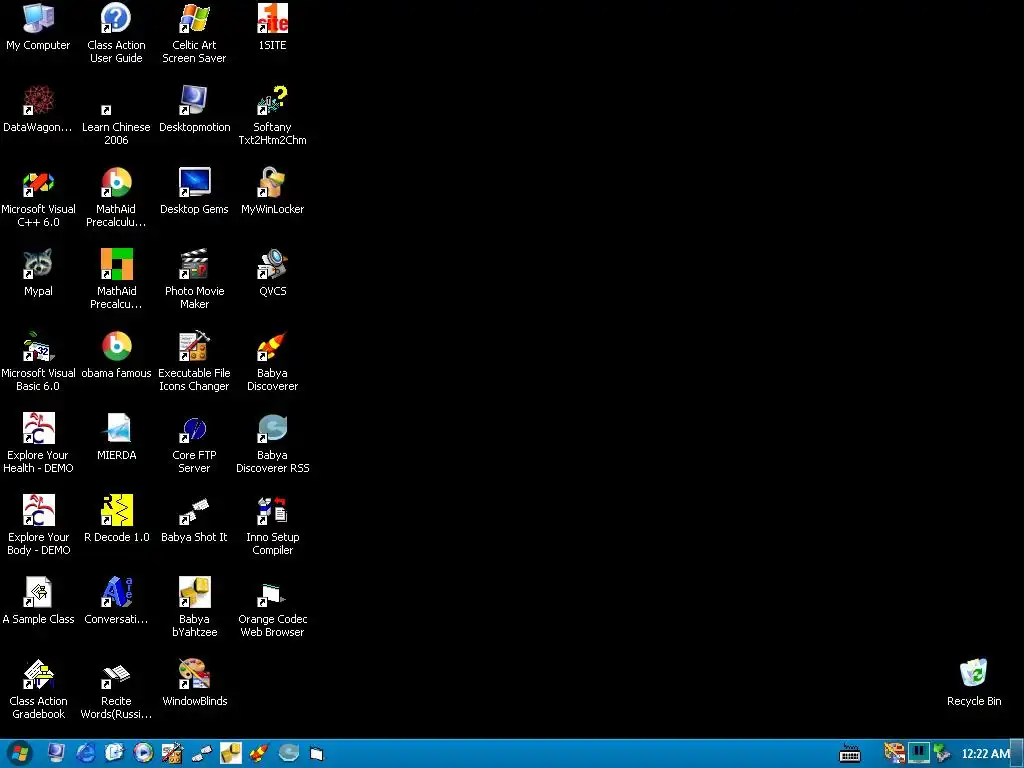Screen dimensions: 1024x768
Task: Open MathAid Precalculu... shortcut with round colorful icon
Action: 116,197
